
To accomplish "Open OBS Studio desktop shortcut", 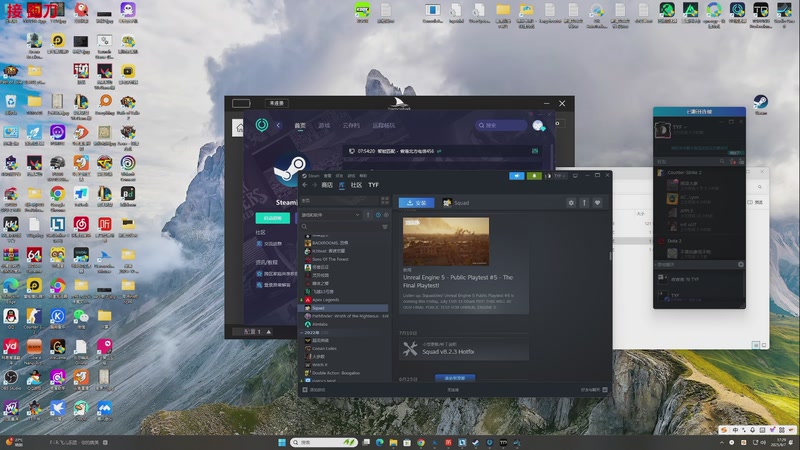I will click(x=11, y=380).
